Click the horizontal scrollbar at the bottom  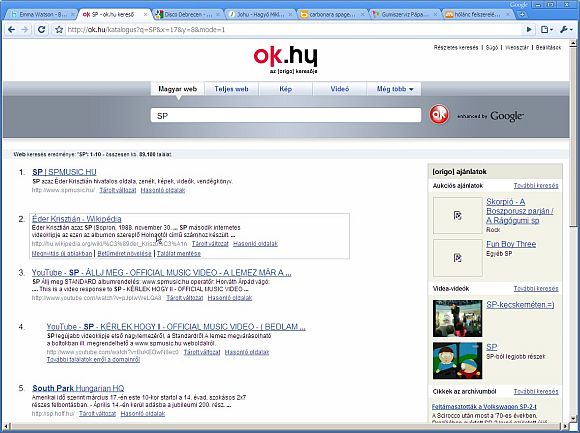point(285,426)
